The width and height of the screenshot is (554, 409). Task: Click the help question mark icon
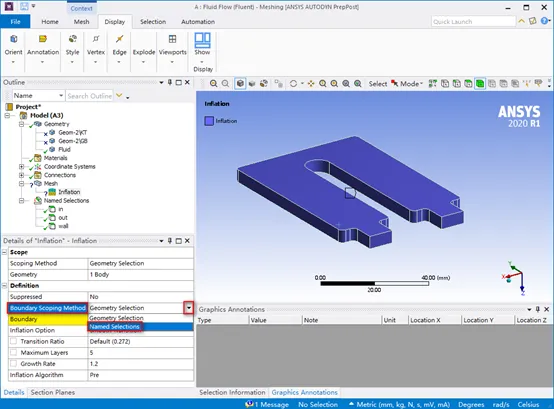tap(544, 21)
